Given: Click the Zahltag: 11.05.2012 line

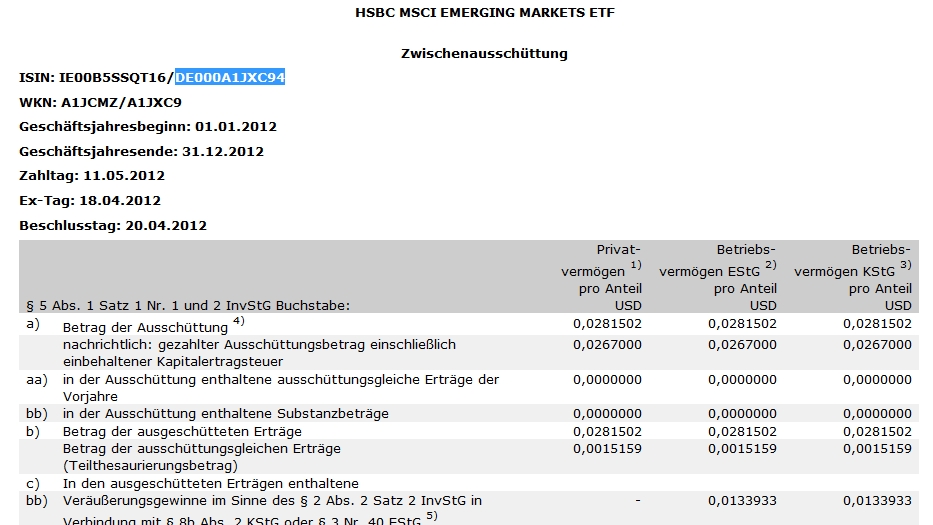Looking at the screenshot, I should (92, 176).
